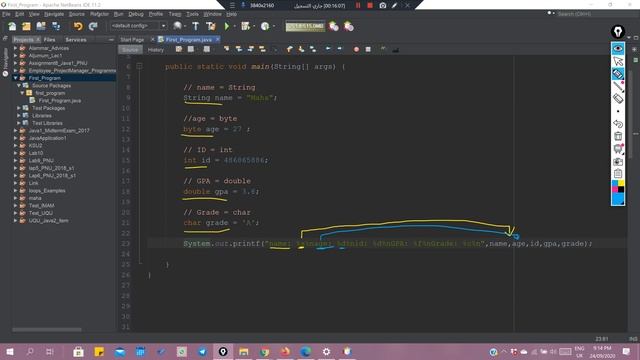Image resolution: width=640 pixels, height=360 pixels.
Task: Click the red Start Macro Recording icon
Action: point(356,49)
